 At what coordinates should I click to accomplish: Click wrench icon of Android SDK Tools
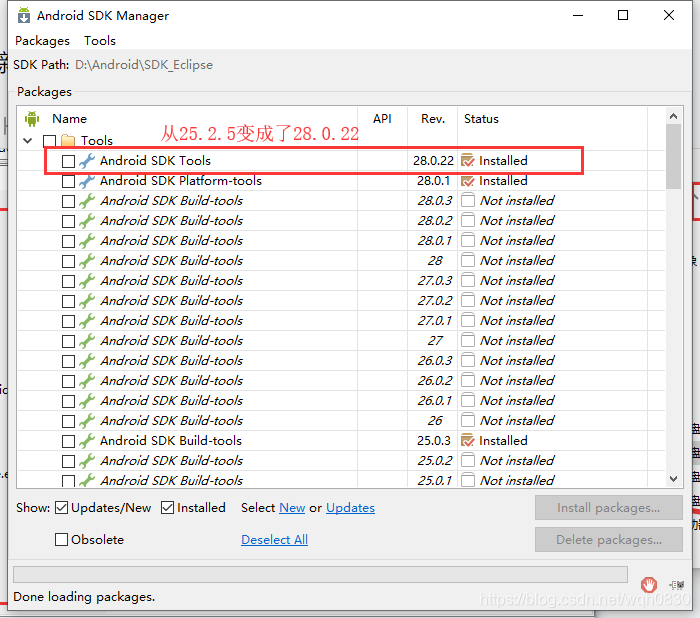pyautogui.click(x=87, y=161)
